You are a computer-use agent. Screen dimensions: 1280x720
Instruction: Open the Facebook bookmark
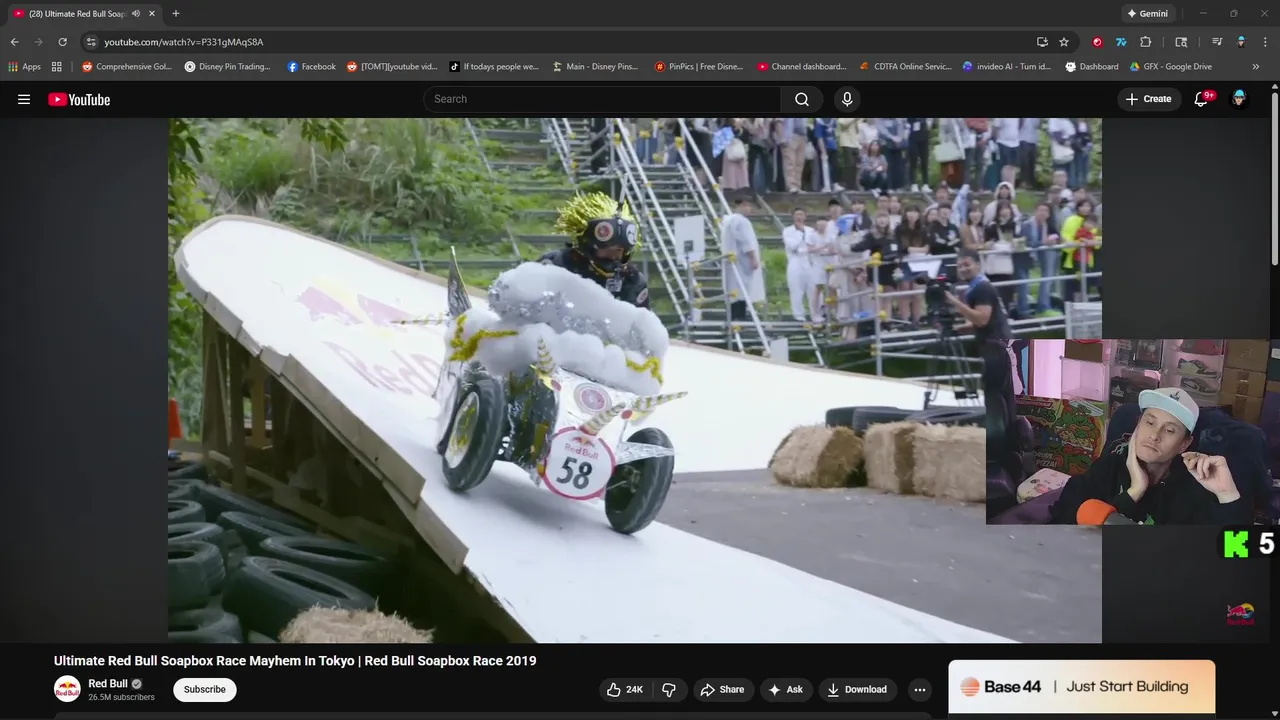(311, 67)
